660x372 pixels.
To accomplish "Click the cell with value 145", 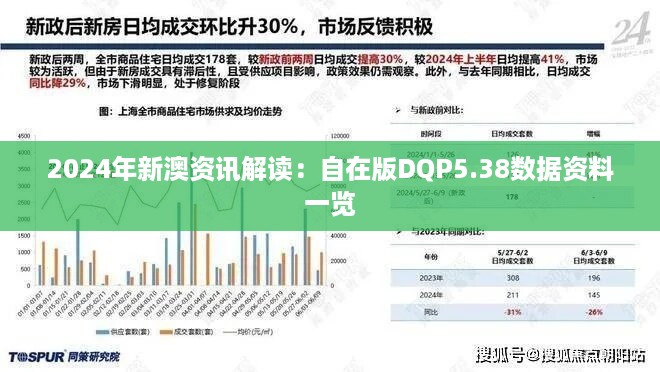I will tap(594, 295).
